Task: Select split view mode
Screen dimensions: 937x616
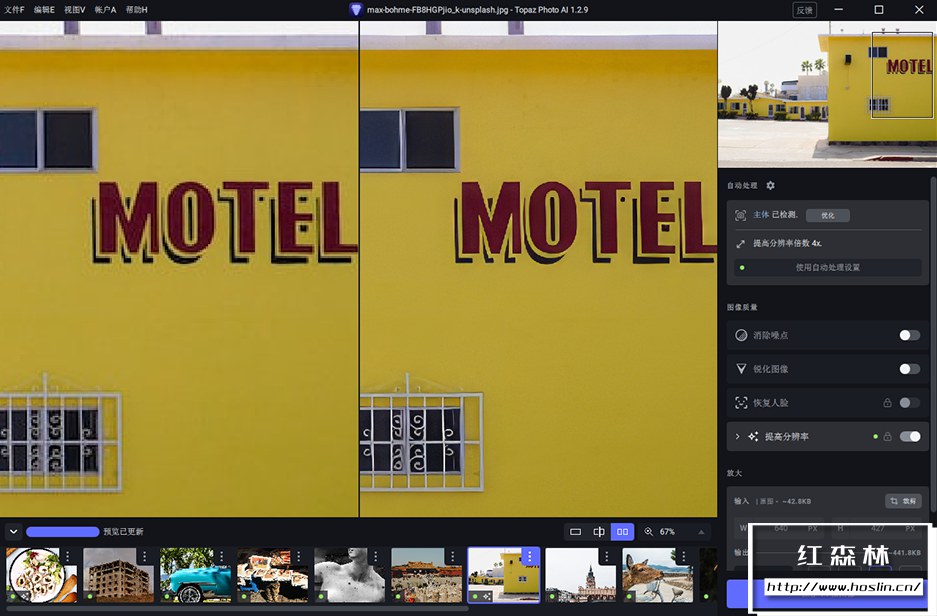Action: [599, 531]
